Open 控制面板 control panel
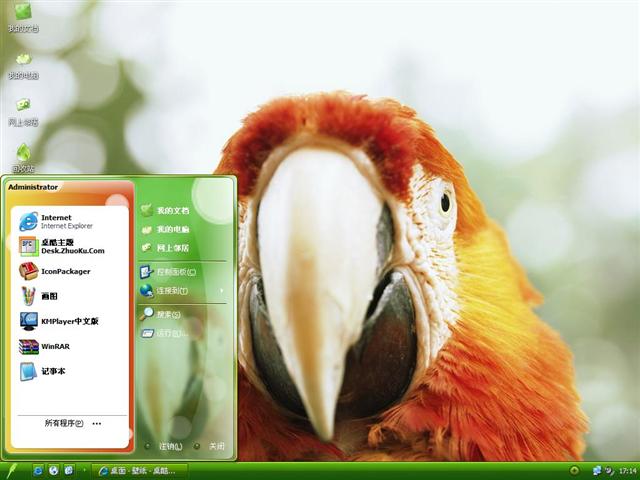 pos(168,272)
